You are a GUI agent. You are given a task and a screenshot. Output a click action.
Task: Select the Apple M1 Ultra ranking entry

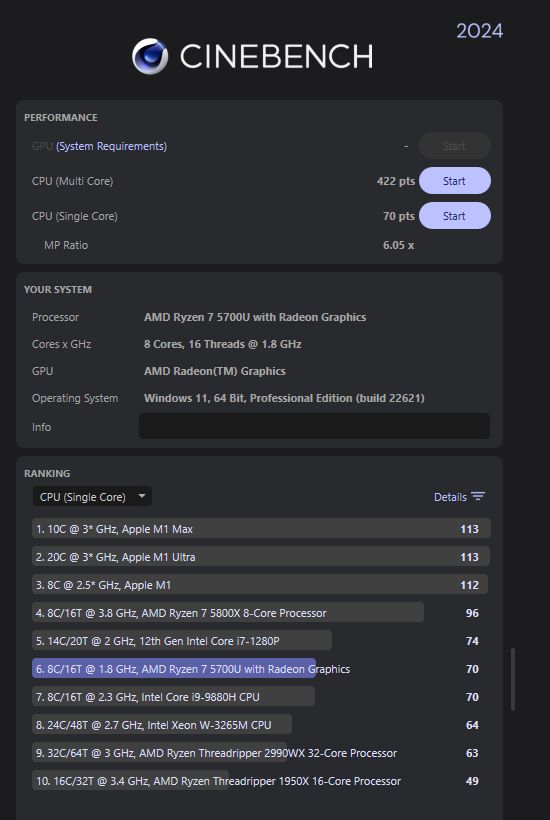261,556
